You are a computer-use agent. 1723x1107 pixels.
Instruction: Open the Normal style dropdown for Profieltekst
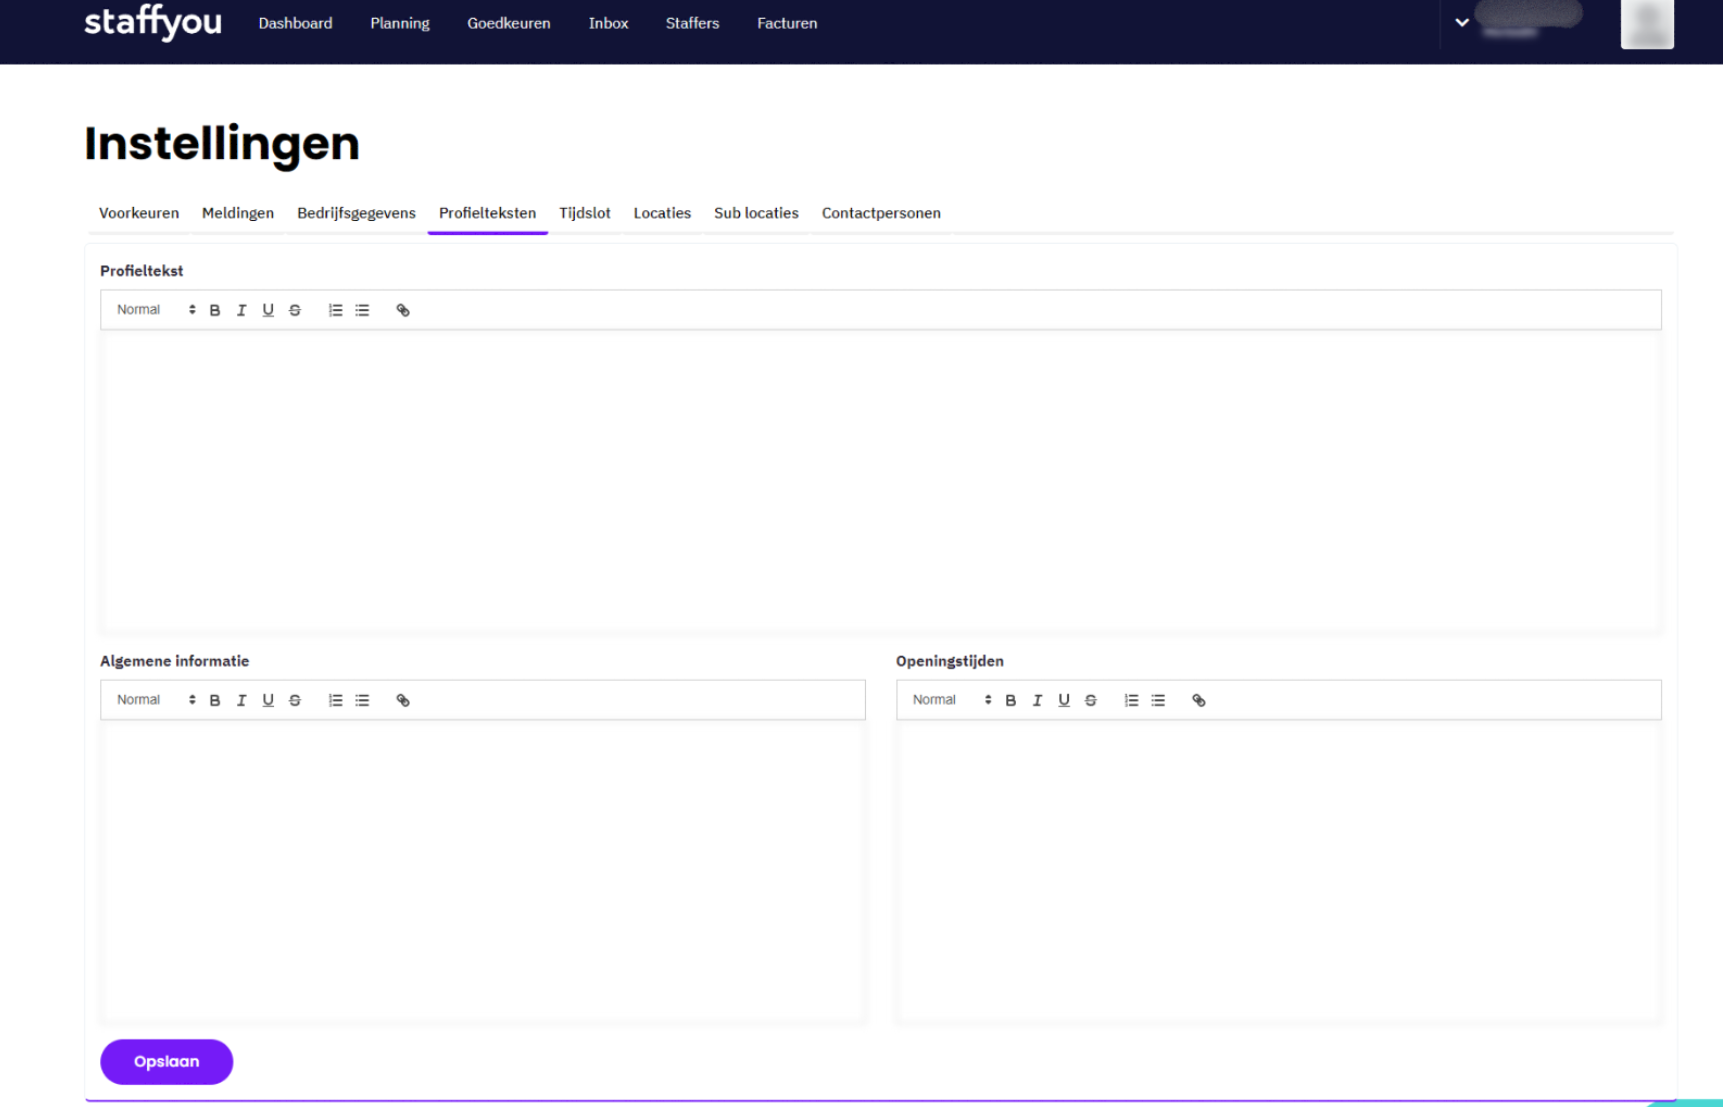pyautogui.click(x=155, y=310)
